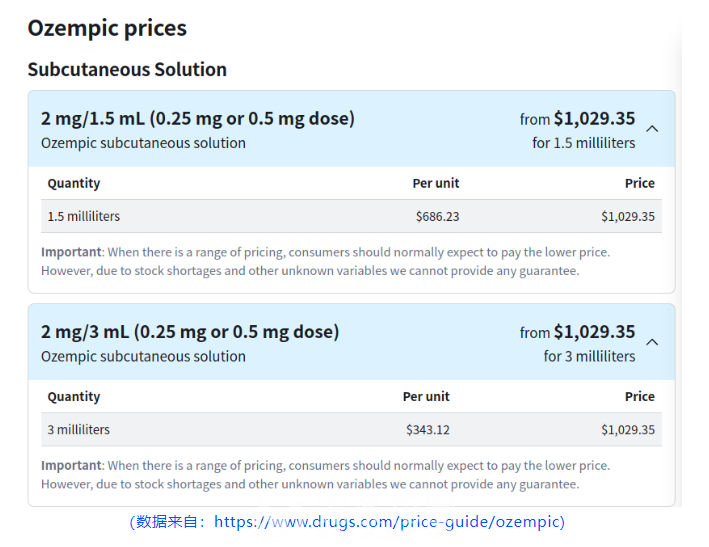Screen dimensions: 709x547
Task: Click the Quantity header in the first table
Action: pos(74,183)
